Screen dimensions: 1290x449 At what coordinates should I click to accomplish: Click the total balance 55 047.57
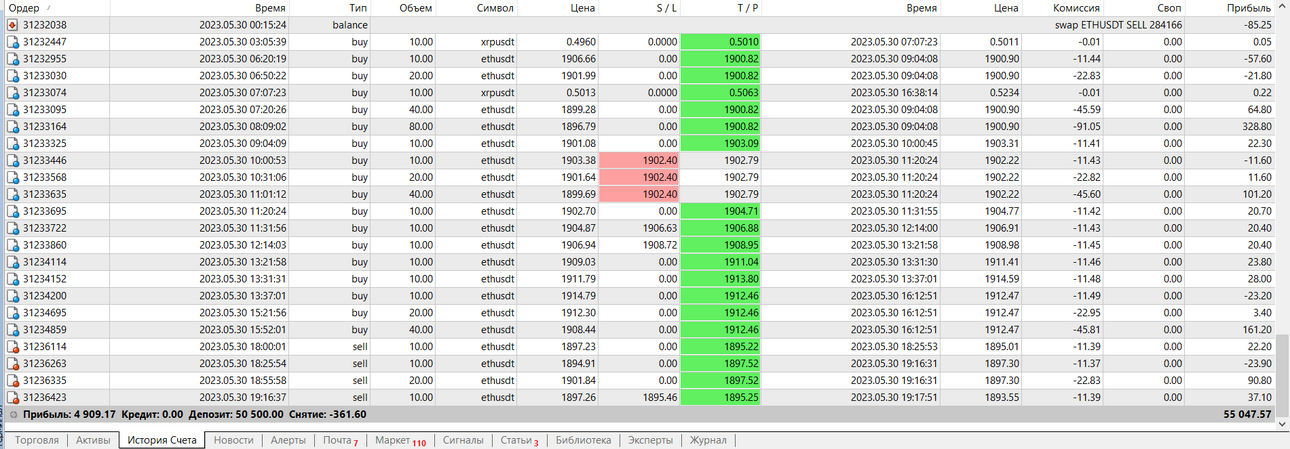tap(1247, 414)
